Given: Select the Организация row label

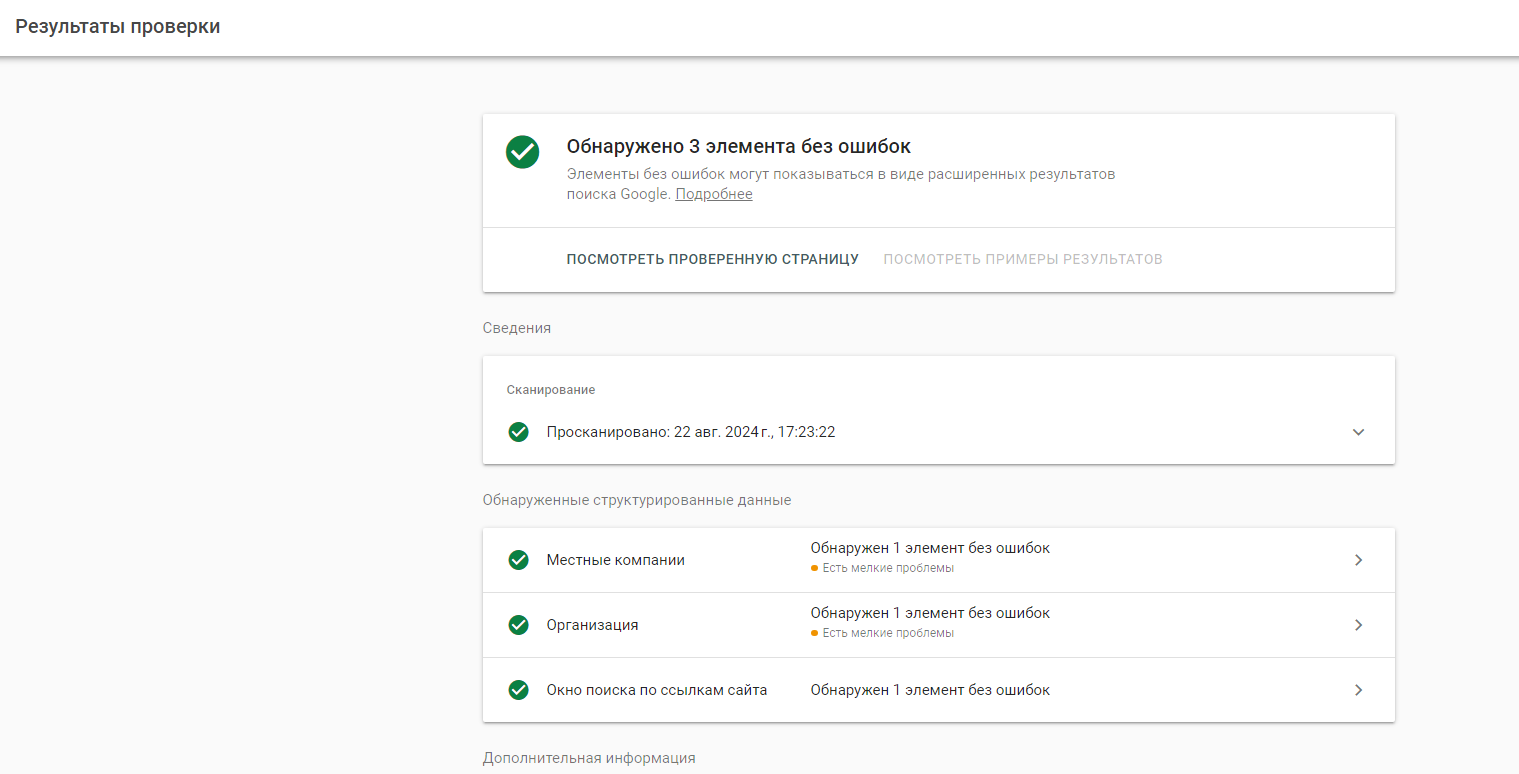Looking at the screenshot, I should click(592, 625).
